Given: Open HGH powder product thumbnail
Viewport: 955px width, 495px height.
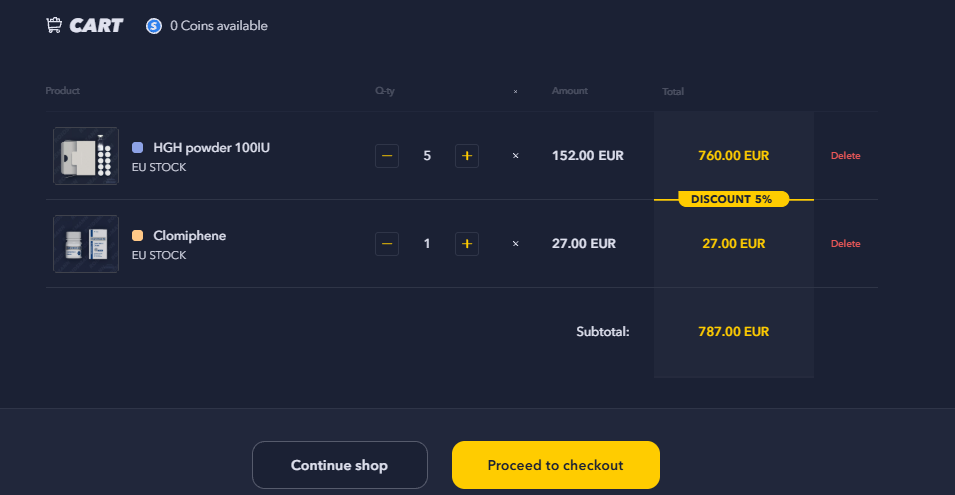Looking at the screenshot, I should [x=86, y=156].
